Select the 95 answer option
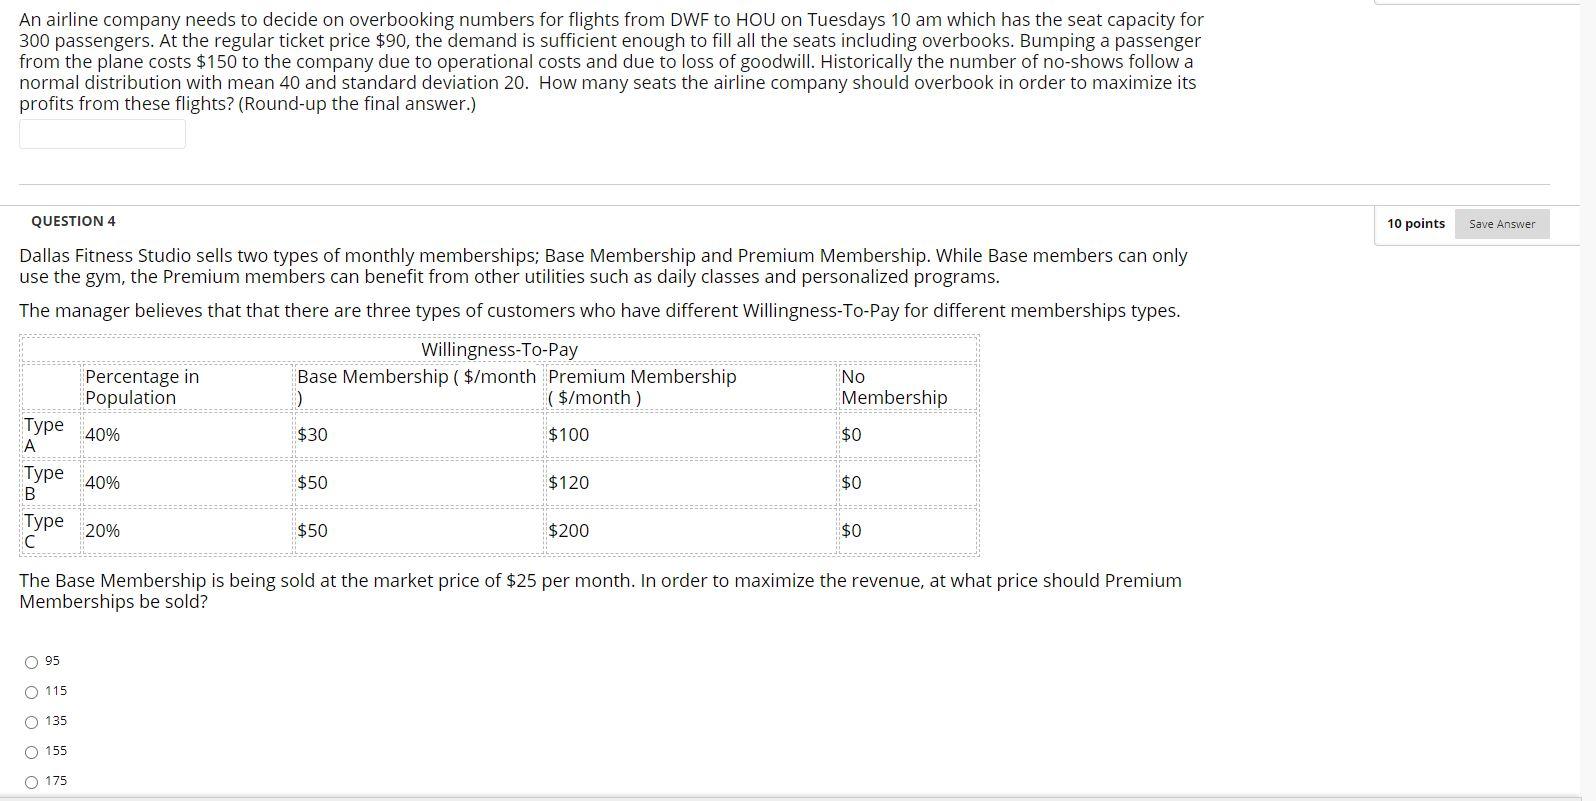The image size is (1596, 801). click(x=32, y=662)
